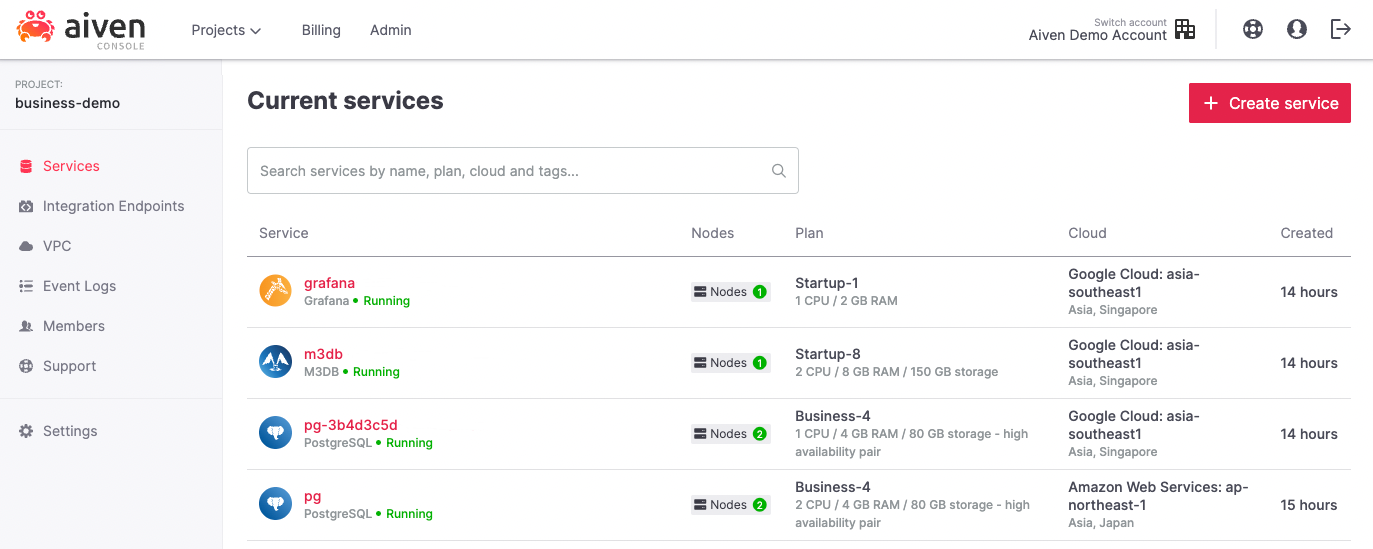Open the pg-3b4d3c5d service link
This screenshot has width=1373, height=549.
(x=351, y=425)
